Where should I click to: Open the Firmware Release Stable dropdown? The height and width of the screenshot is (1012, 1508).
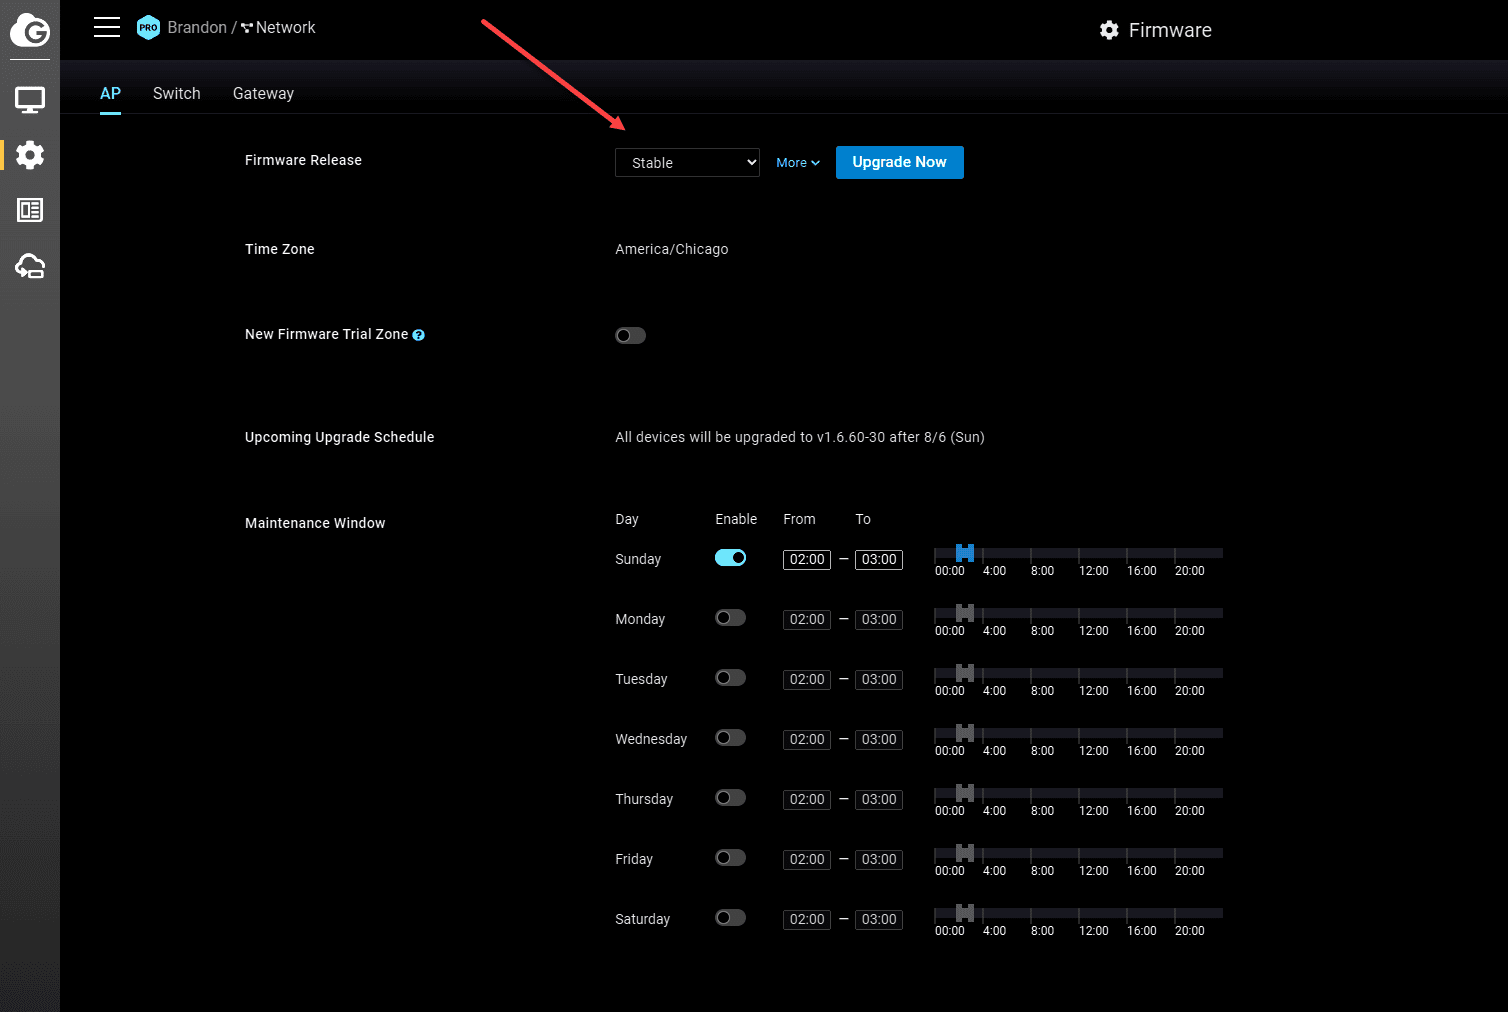click(687, 163)
